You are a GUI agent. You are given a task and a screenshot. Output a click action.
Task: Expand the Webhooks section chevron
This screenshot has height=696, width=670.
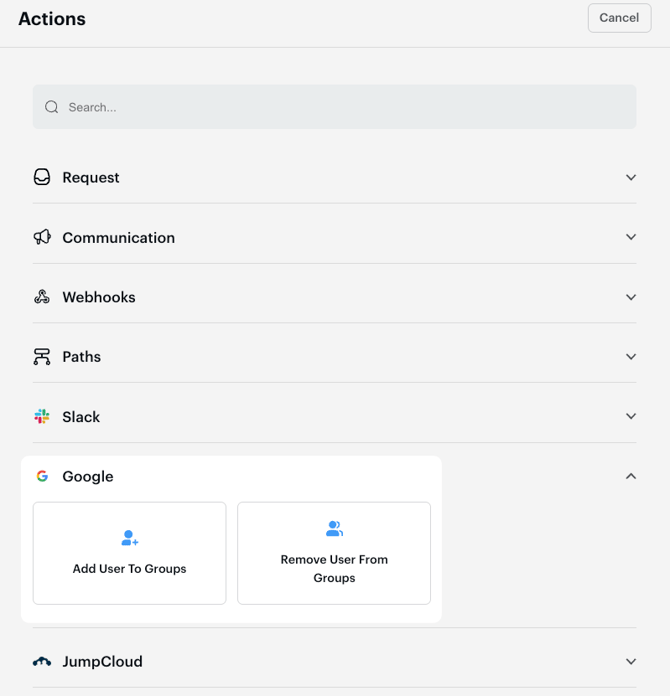click(631, 297)
